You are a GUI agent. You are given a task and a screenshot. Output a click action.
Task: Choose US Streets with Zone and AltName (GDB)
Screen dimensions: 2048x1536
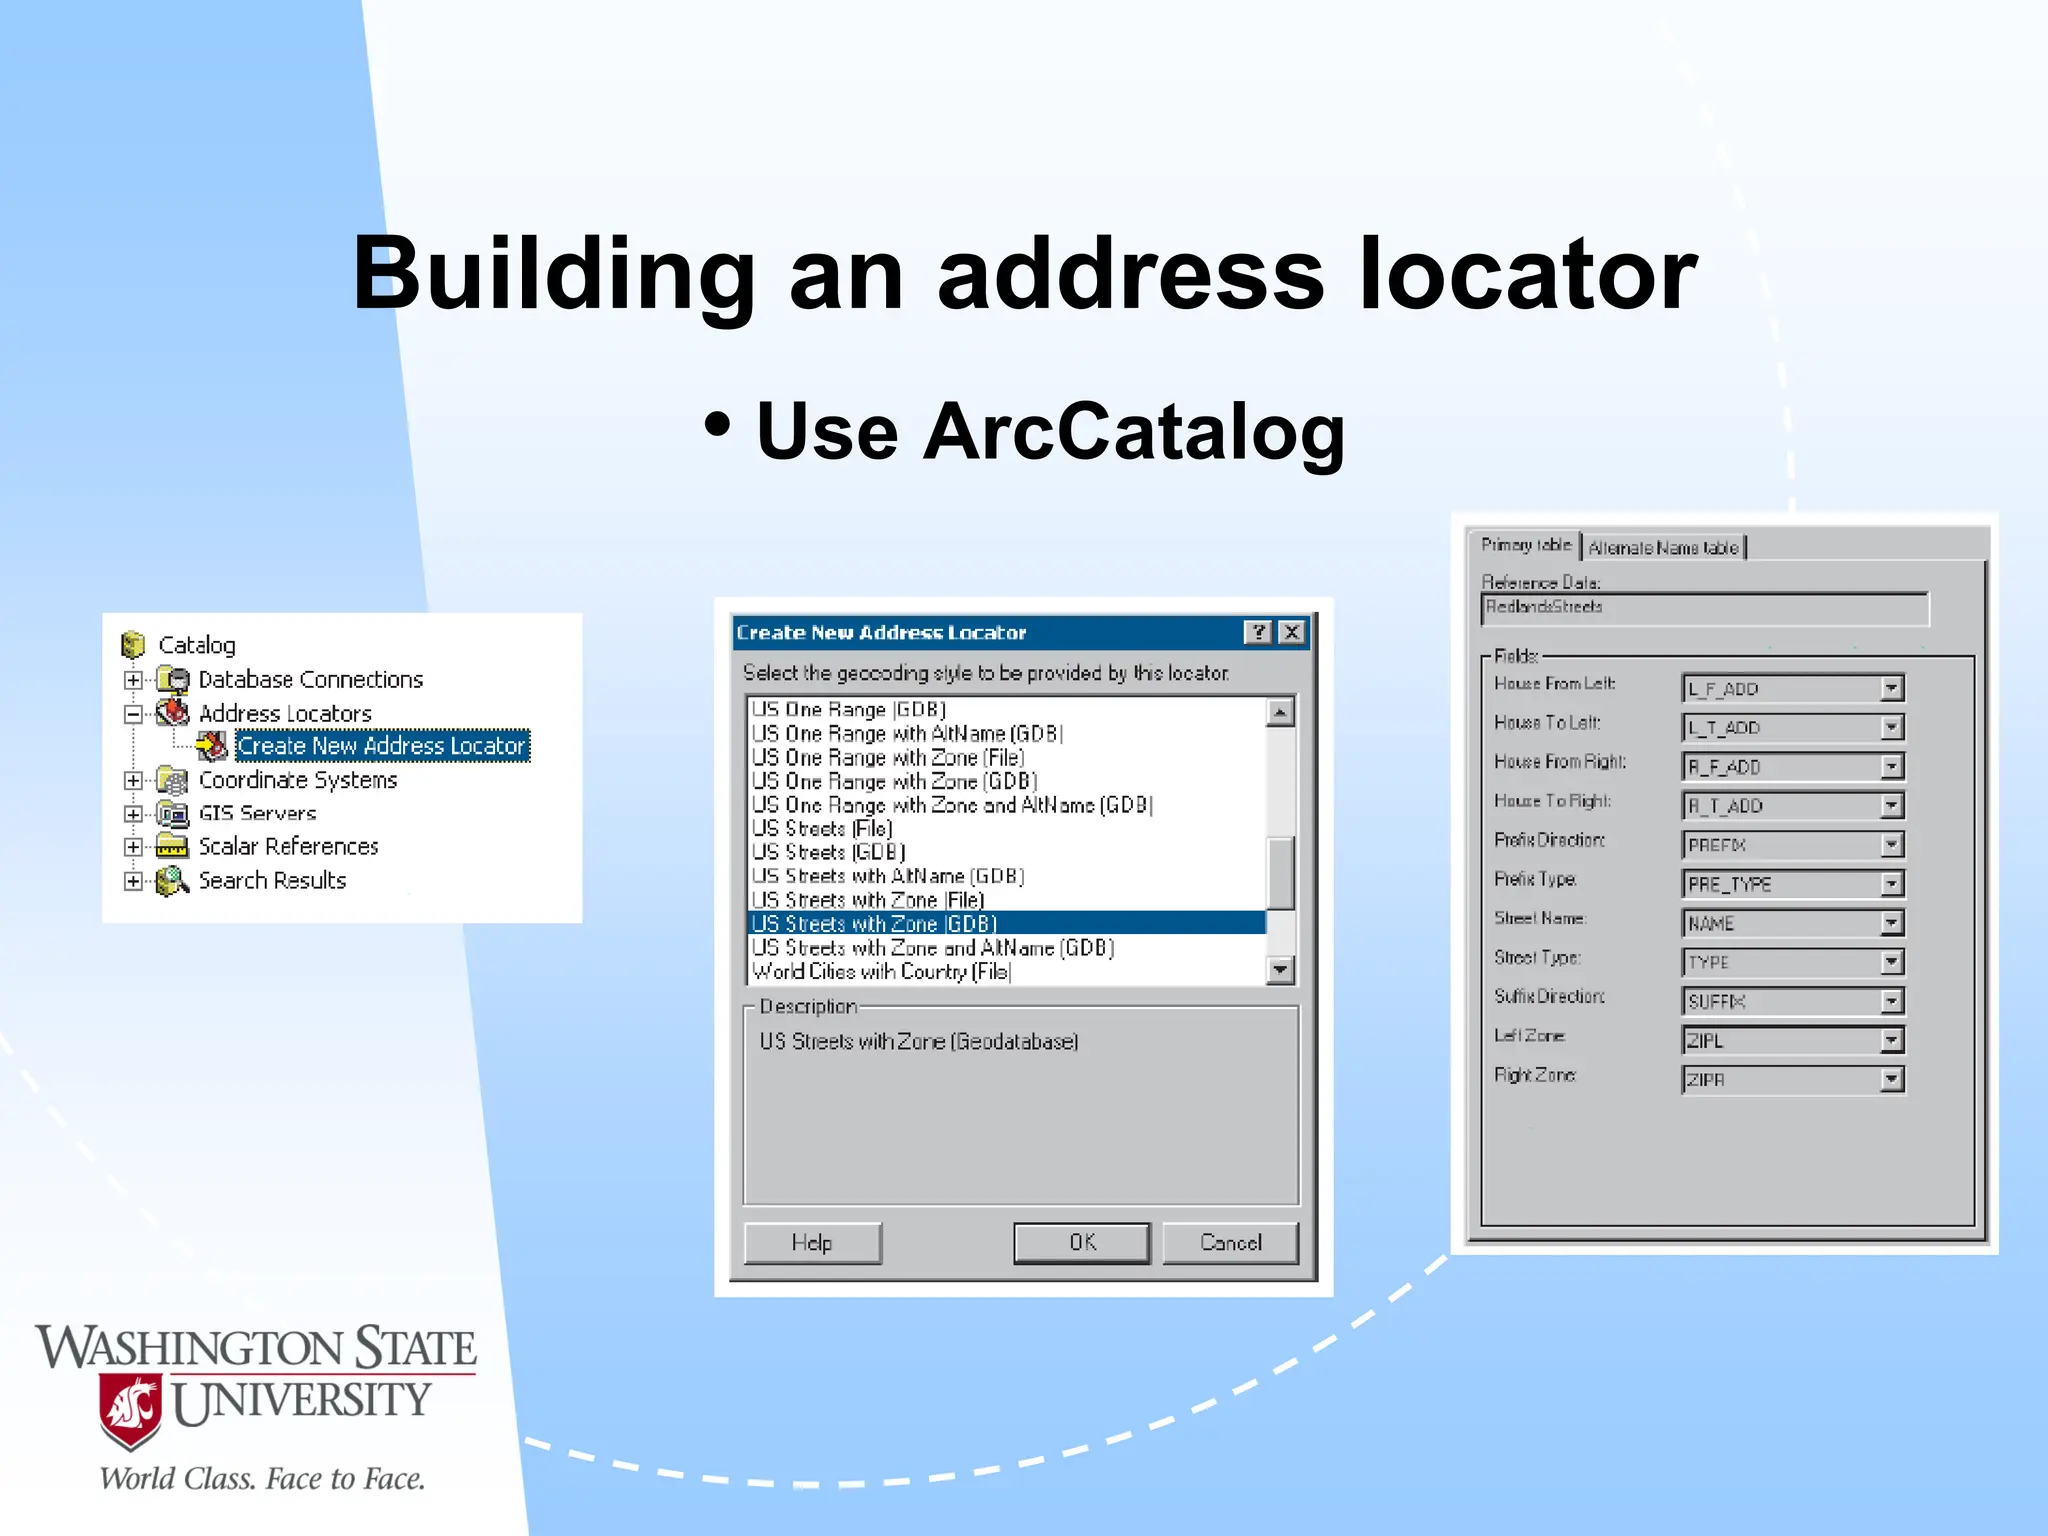1007,948
